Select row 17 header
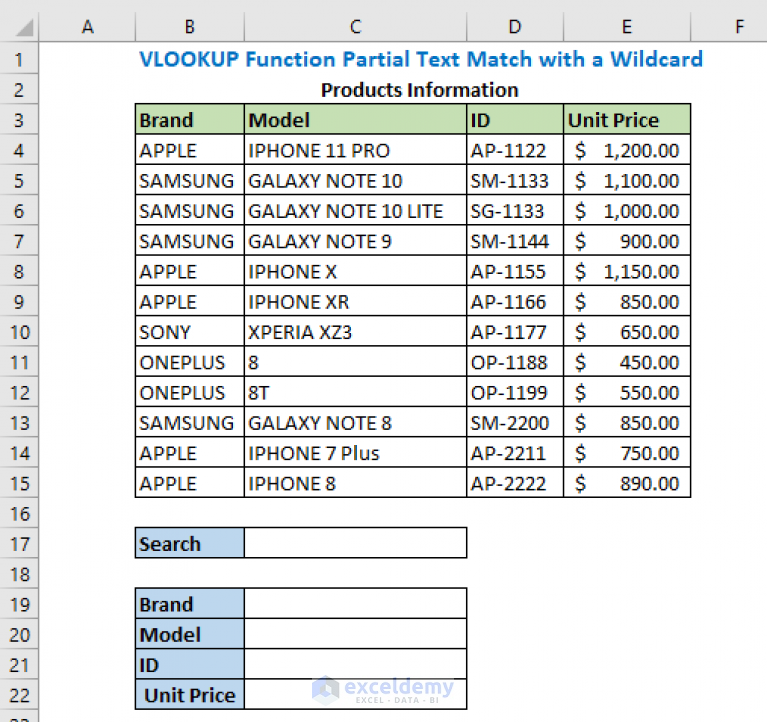This screenshot has width=767, height=722. 19,544
